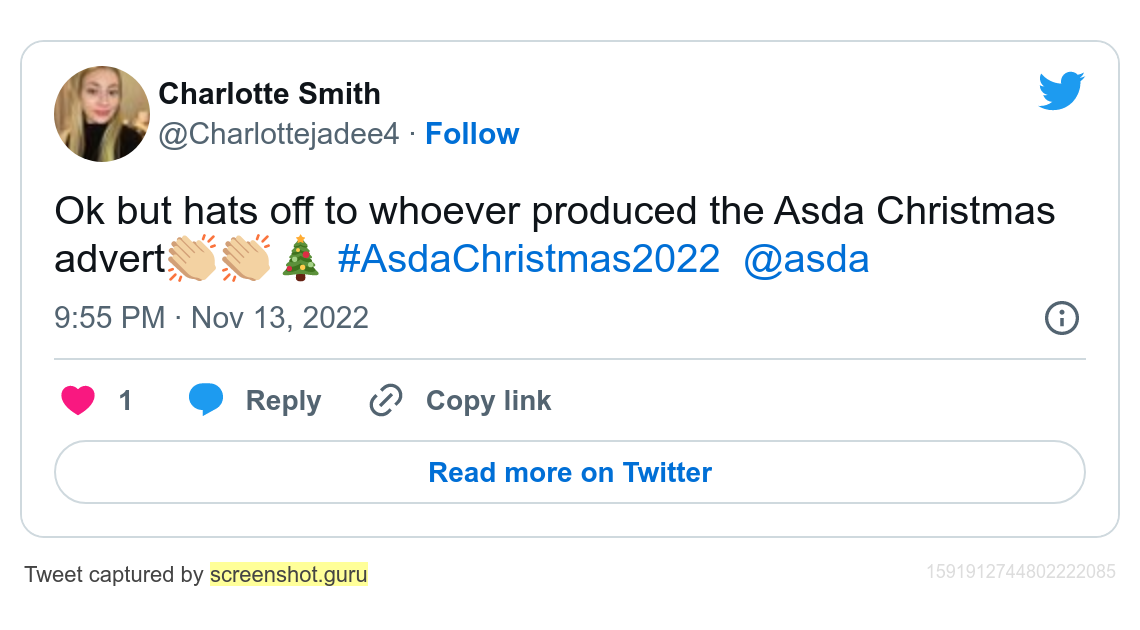Click the Twitter bird logo
Screen dimensions: 1140x630
[x=1061, y=91]
